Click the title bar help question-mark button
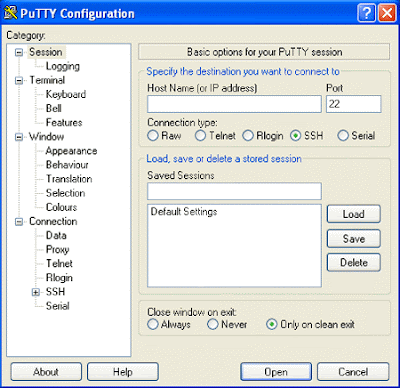400x388 pixels. pos(366,13)
